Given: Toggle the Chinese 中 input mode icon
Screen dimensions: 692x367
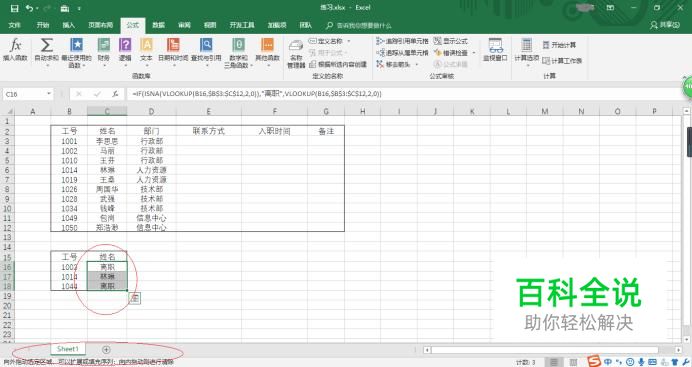Looking at the screenshot, I should 608,362.
